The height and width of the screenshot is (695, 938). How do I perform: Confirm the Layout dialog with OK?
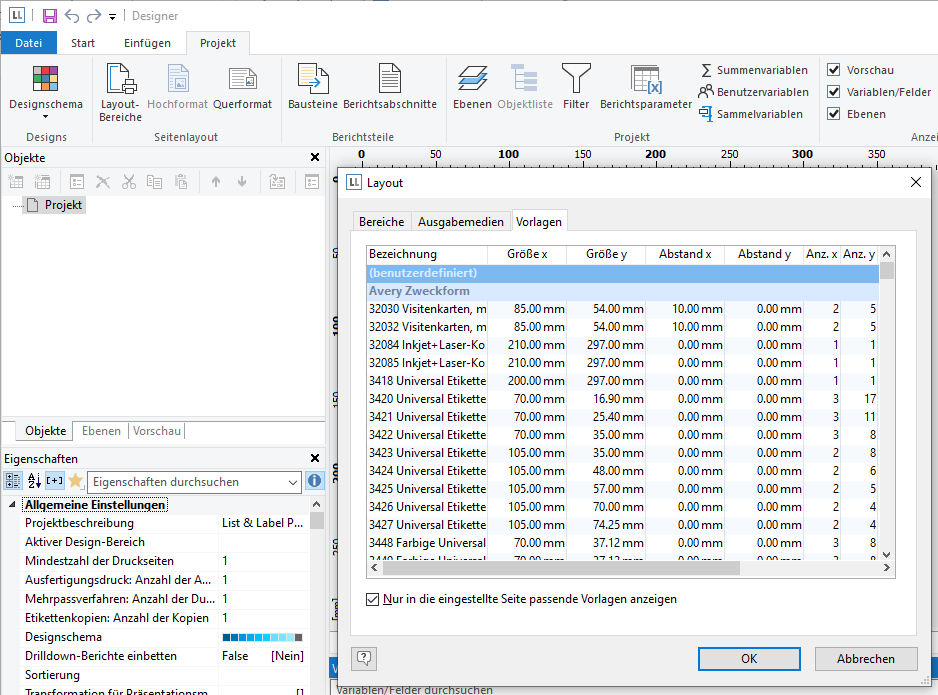[x=749, y=658]
